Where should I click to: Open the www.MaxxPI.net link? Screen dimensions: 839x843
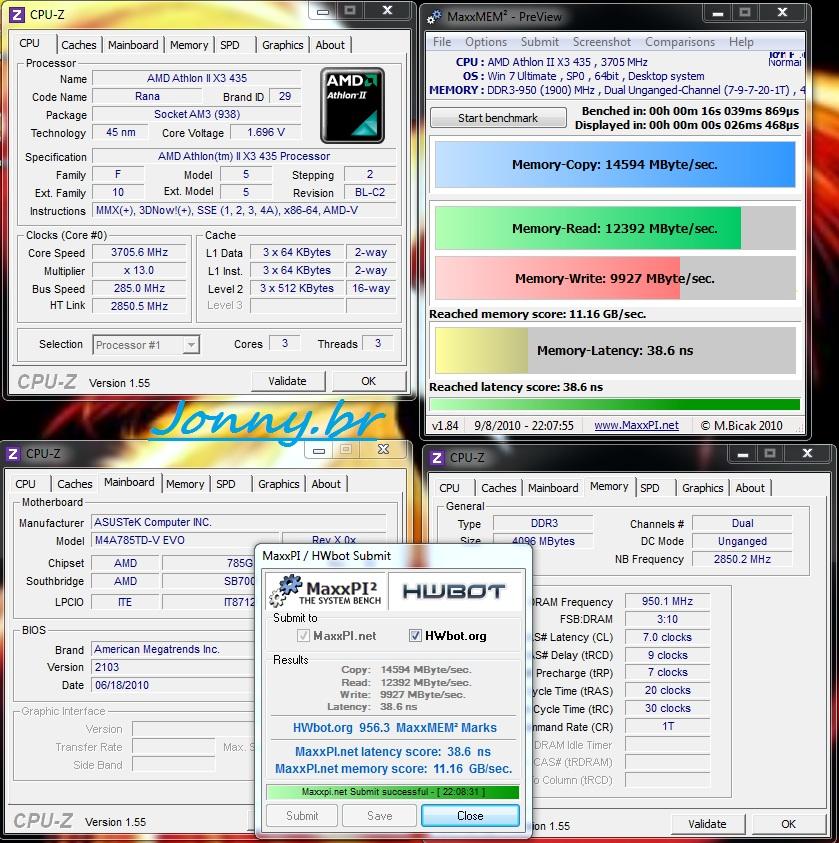[x=636, y=425]
